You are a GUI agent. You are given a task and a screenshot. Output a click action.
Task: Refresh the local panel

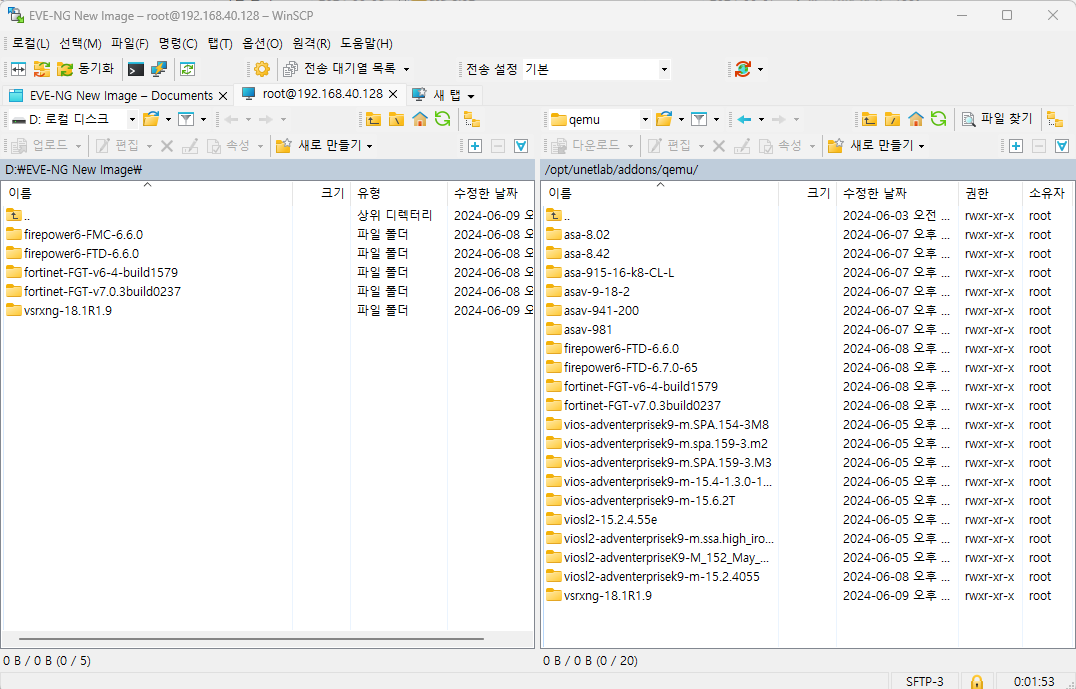click(x=443, y=119)
